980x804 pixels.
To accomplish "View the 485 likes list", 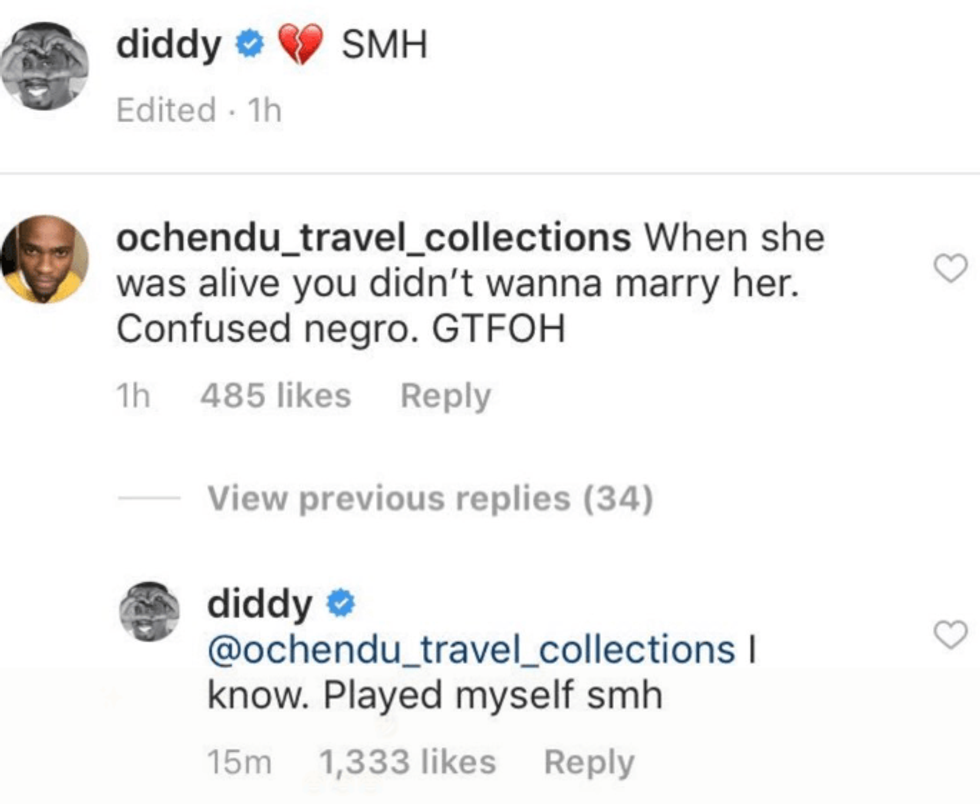I will click(x=275, y=396).
